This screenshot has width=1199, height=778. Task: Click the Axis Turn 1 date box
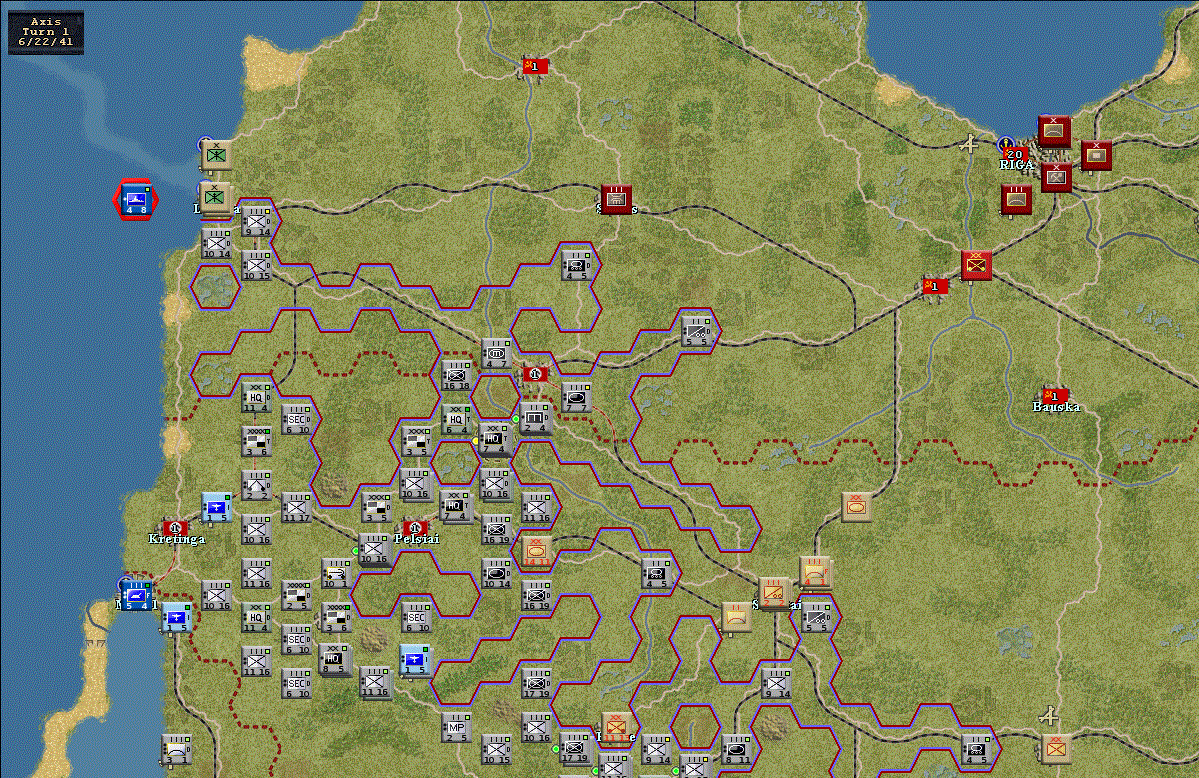click(x=45, y=32)
